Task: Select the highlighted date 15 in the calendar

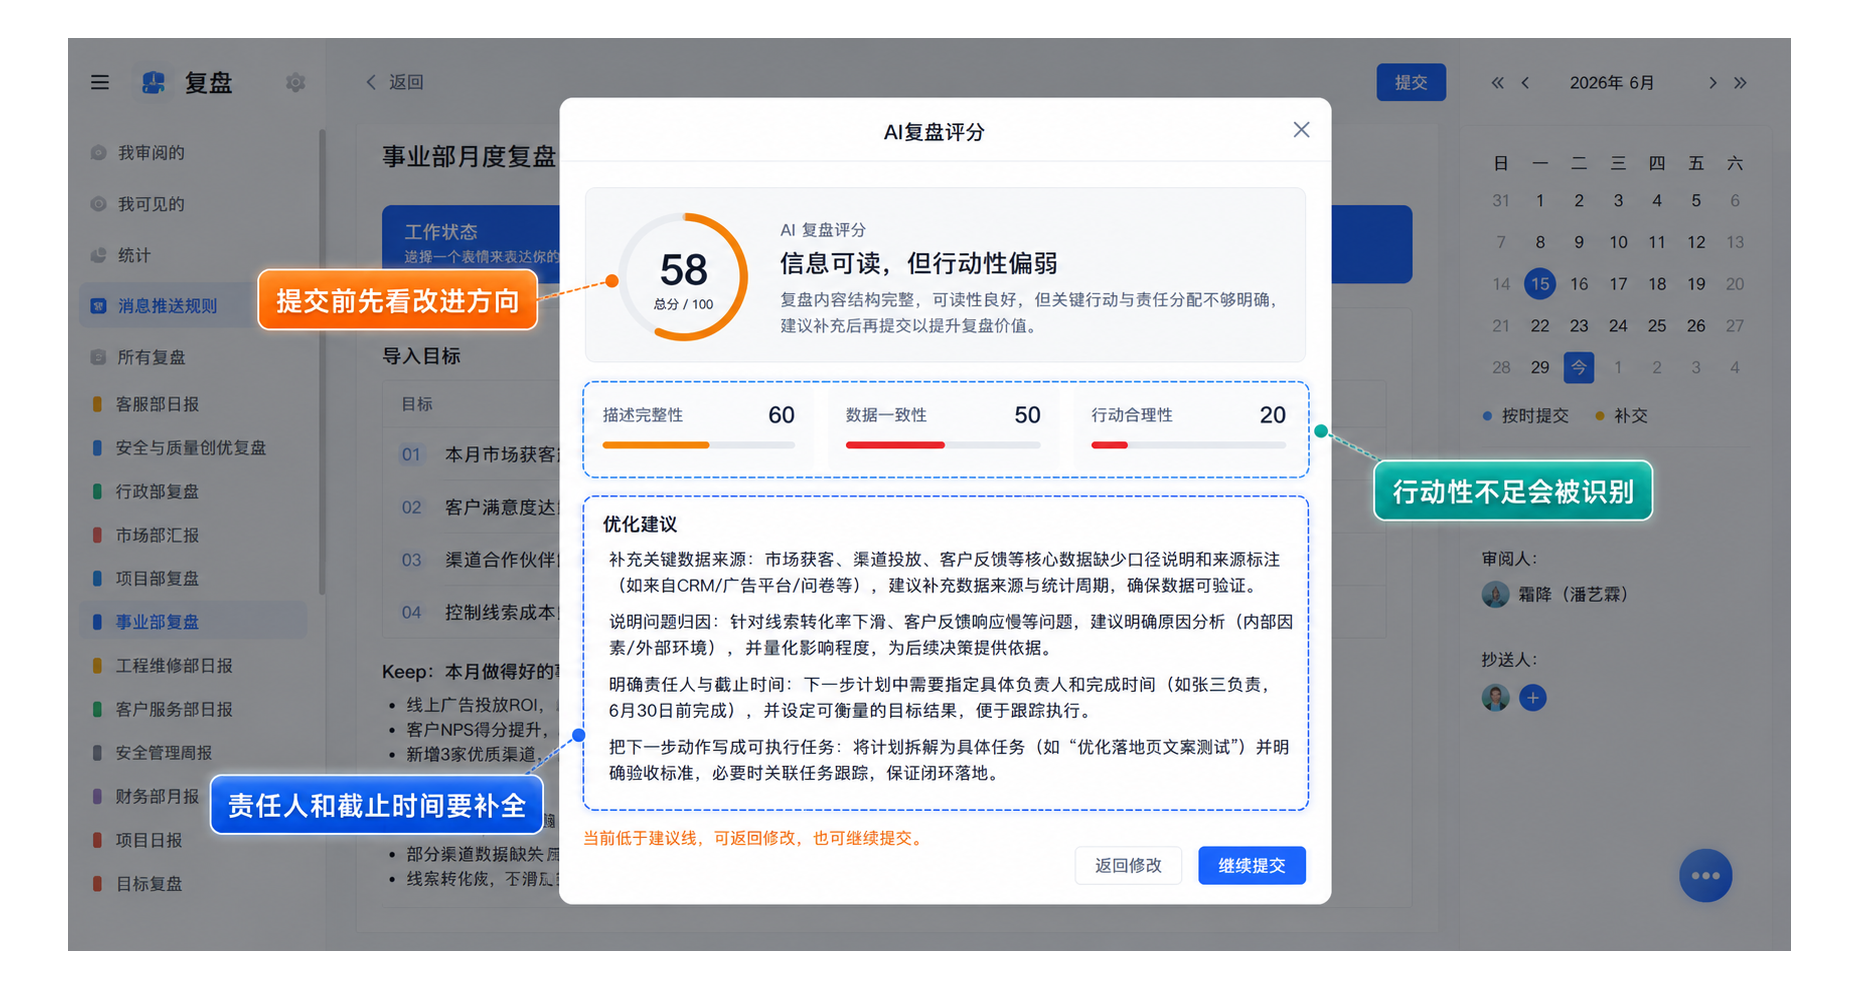Action: (x=1540, y=284)
